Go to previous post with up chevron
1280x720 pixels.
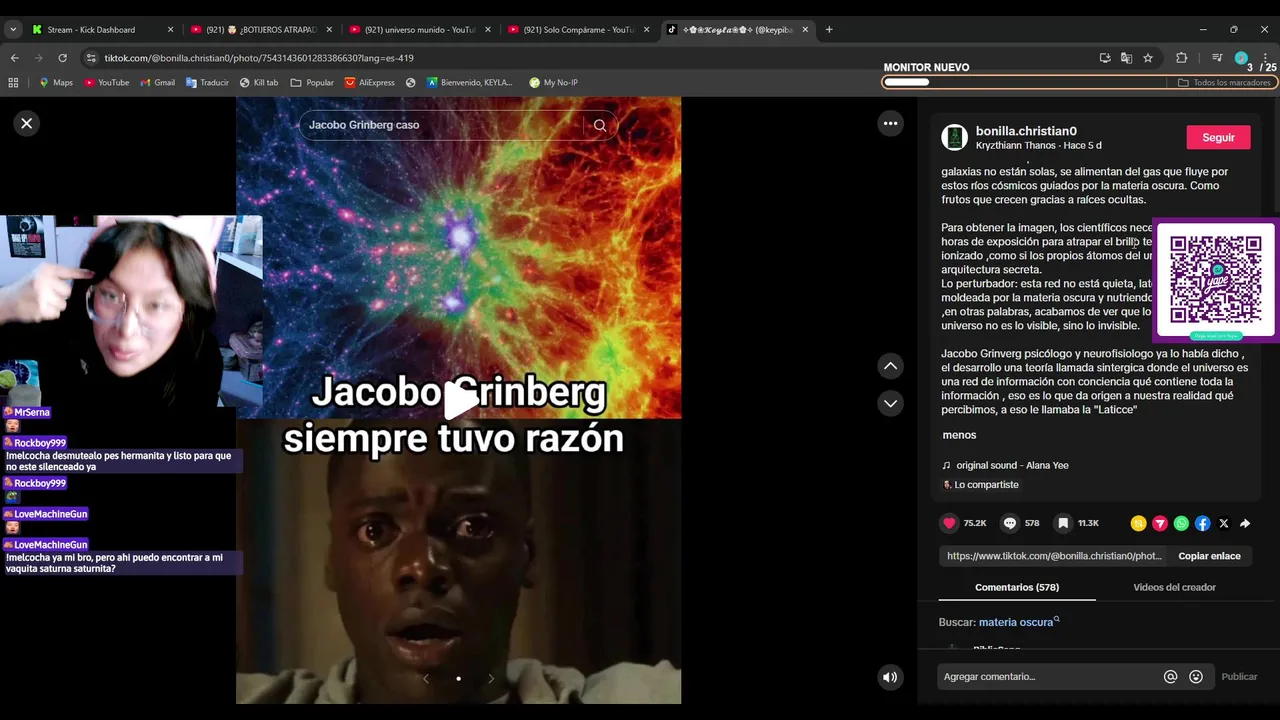(890, 366)
